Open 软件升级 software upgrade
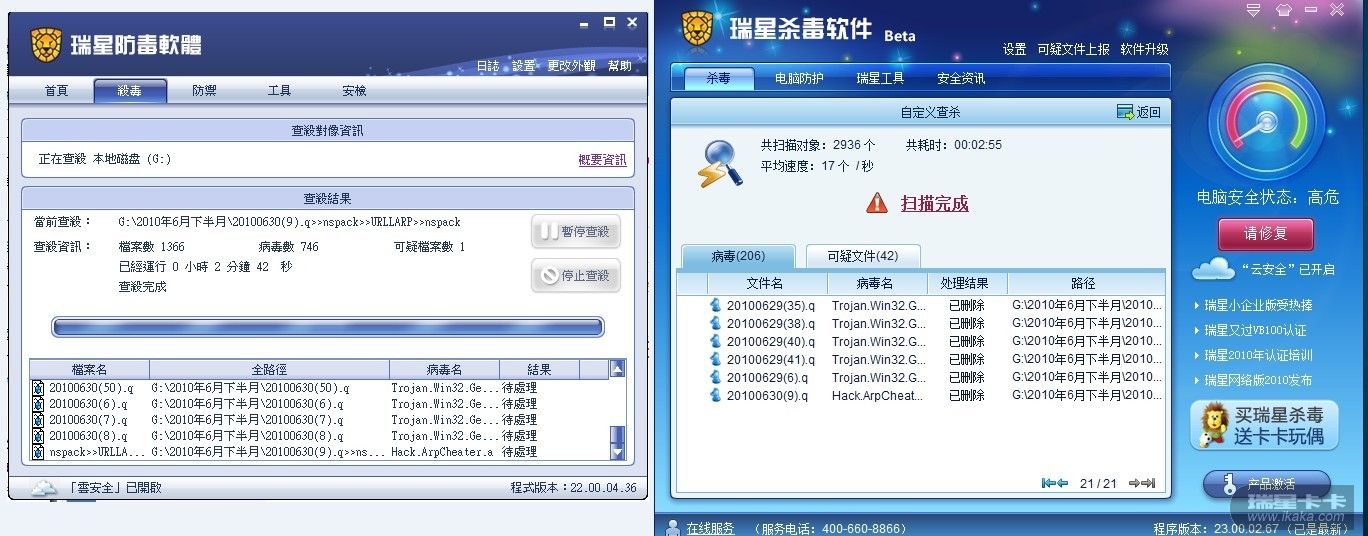This screenshot has width=1368, height=536. point(1144,49)
